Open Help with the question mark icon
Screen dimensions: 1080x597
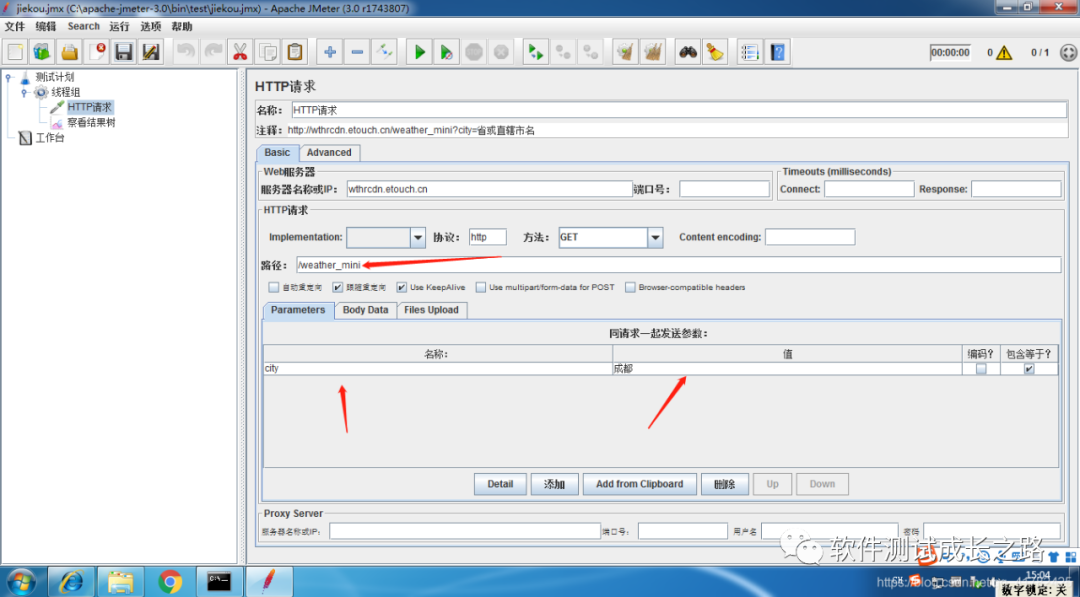pyautogui.click(x=777, y=52)
